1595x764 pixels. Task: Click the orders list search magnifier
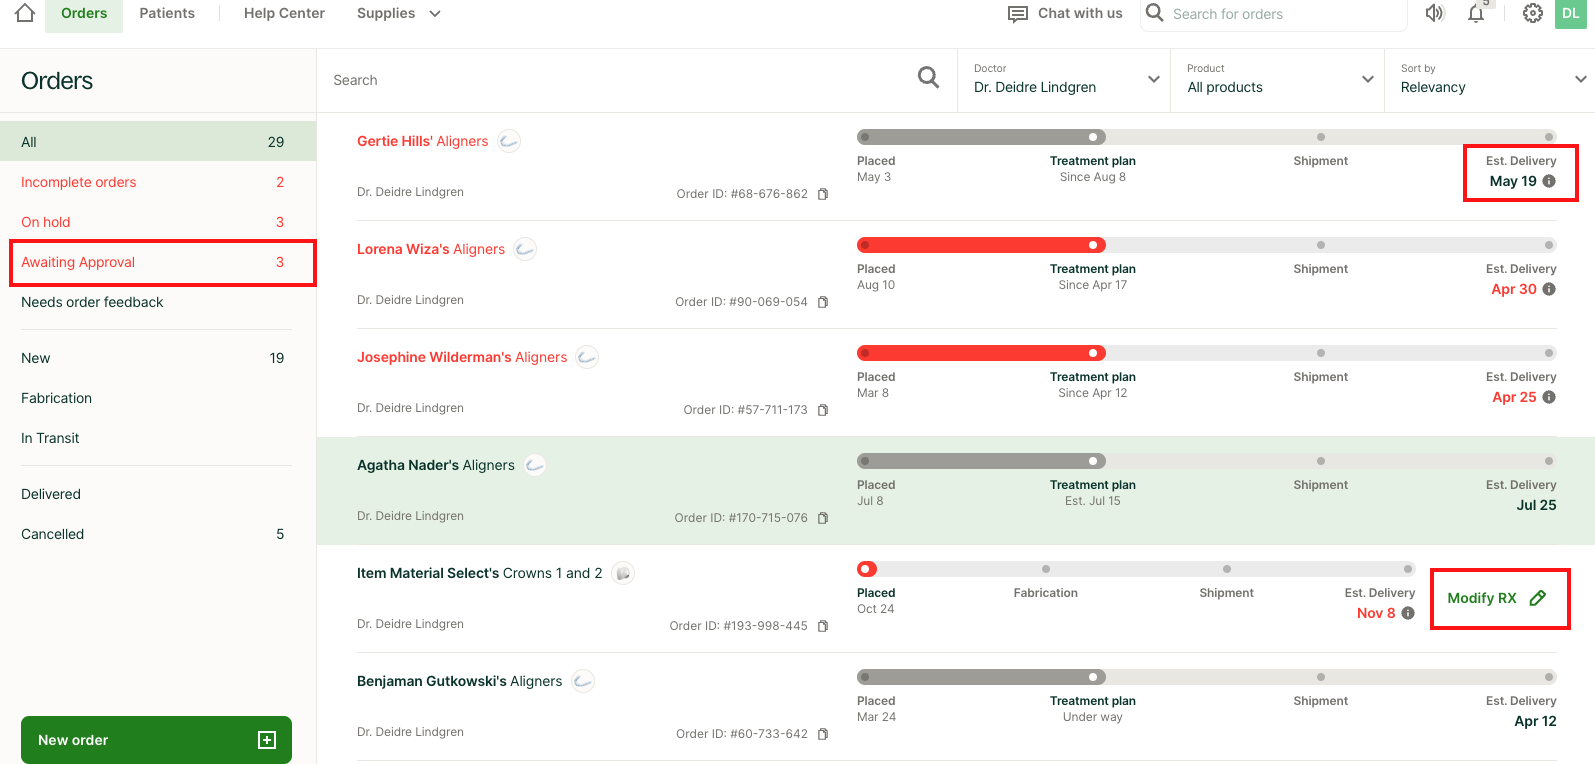pyautogui.click(x=928, y=78)
